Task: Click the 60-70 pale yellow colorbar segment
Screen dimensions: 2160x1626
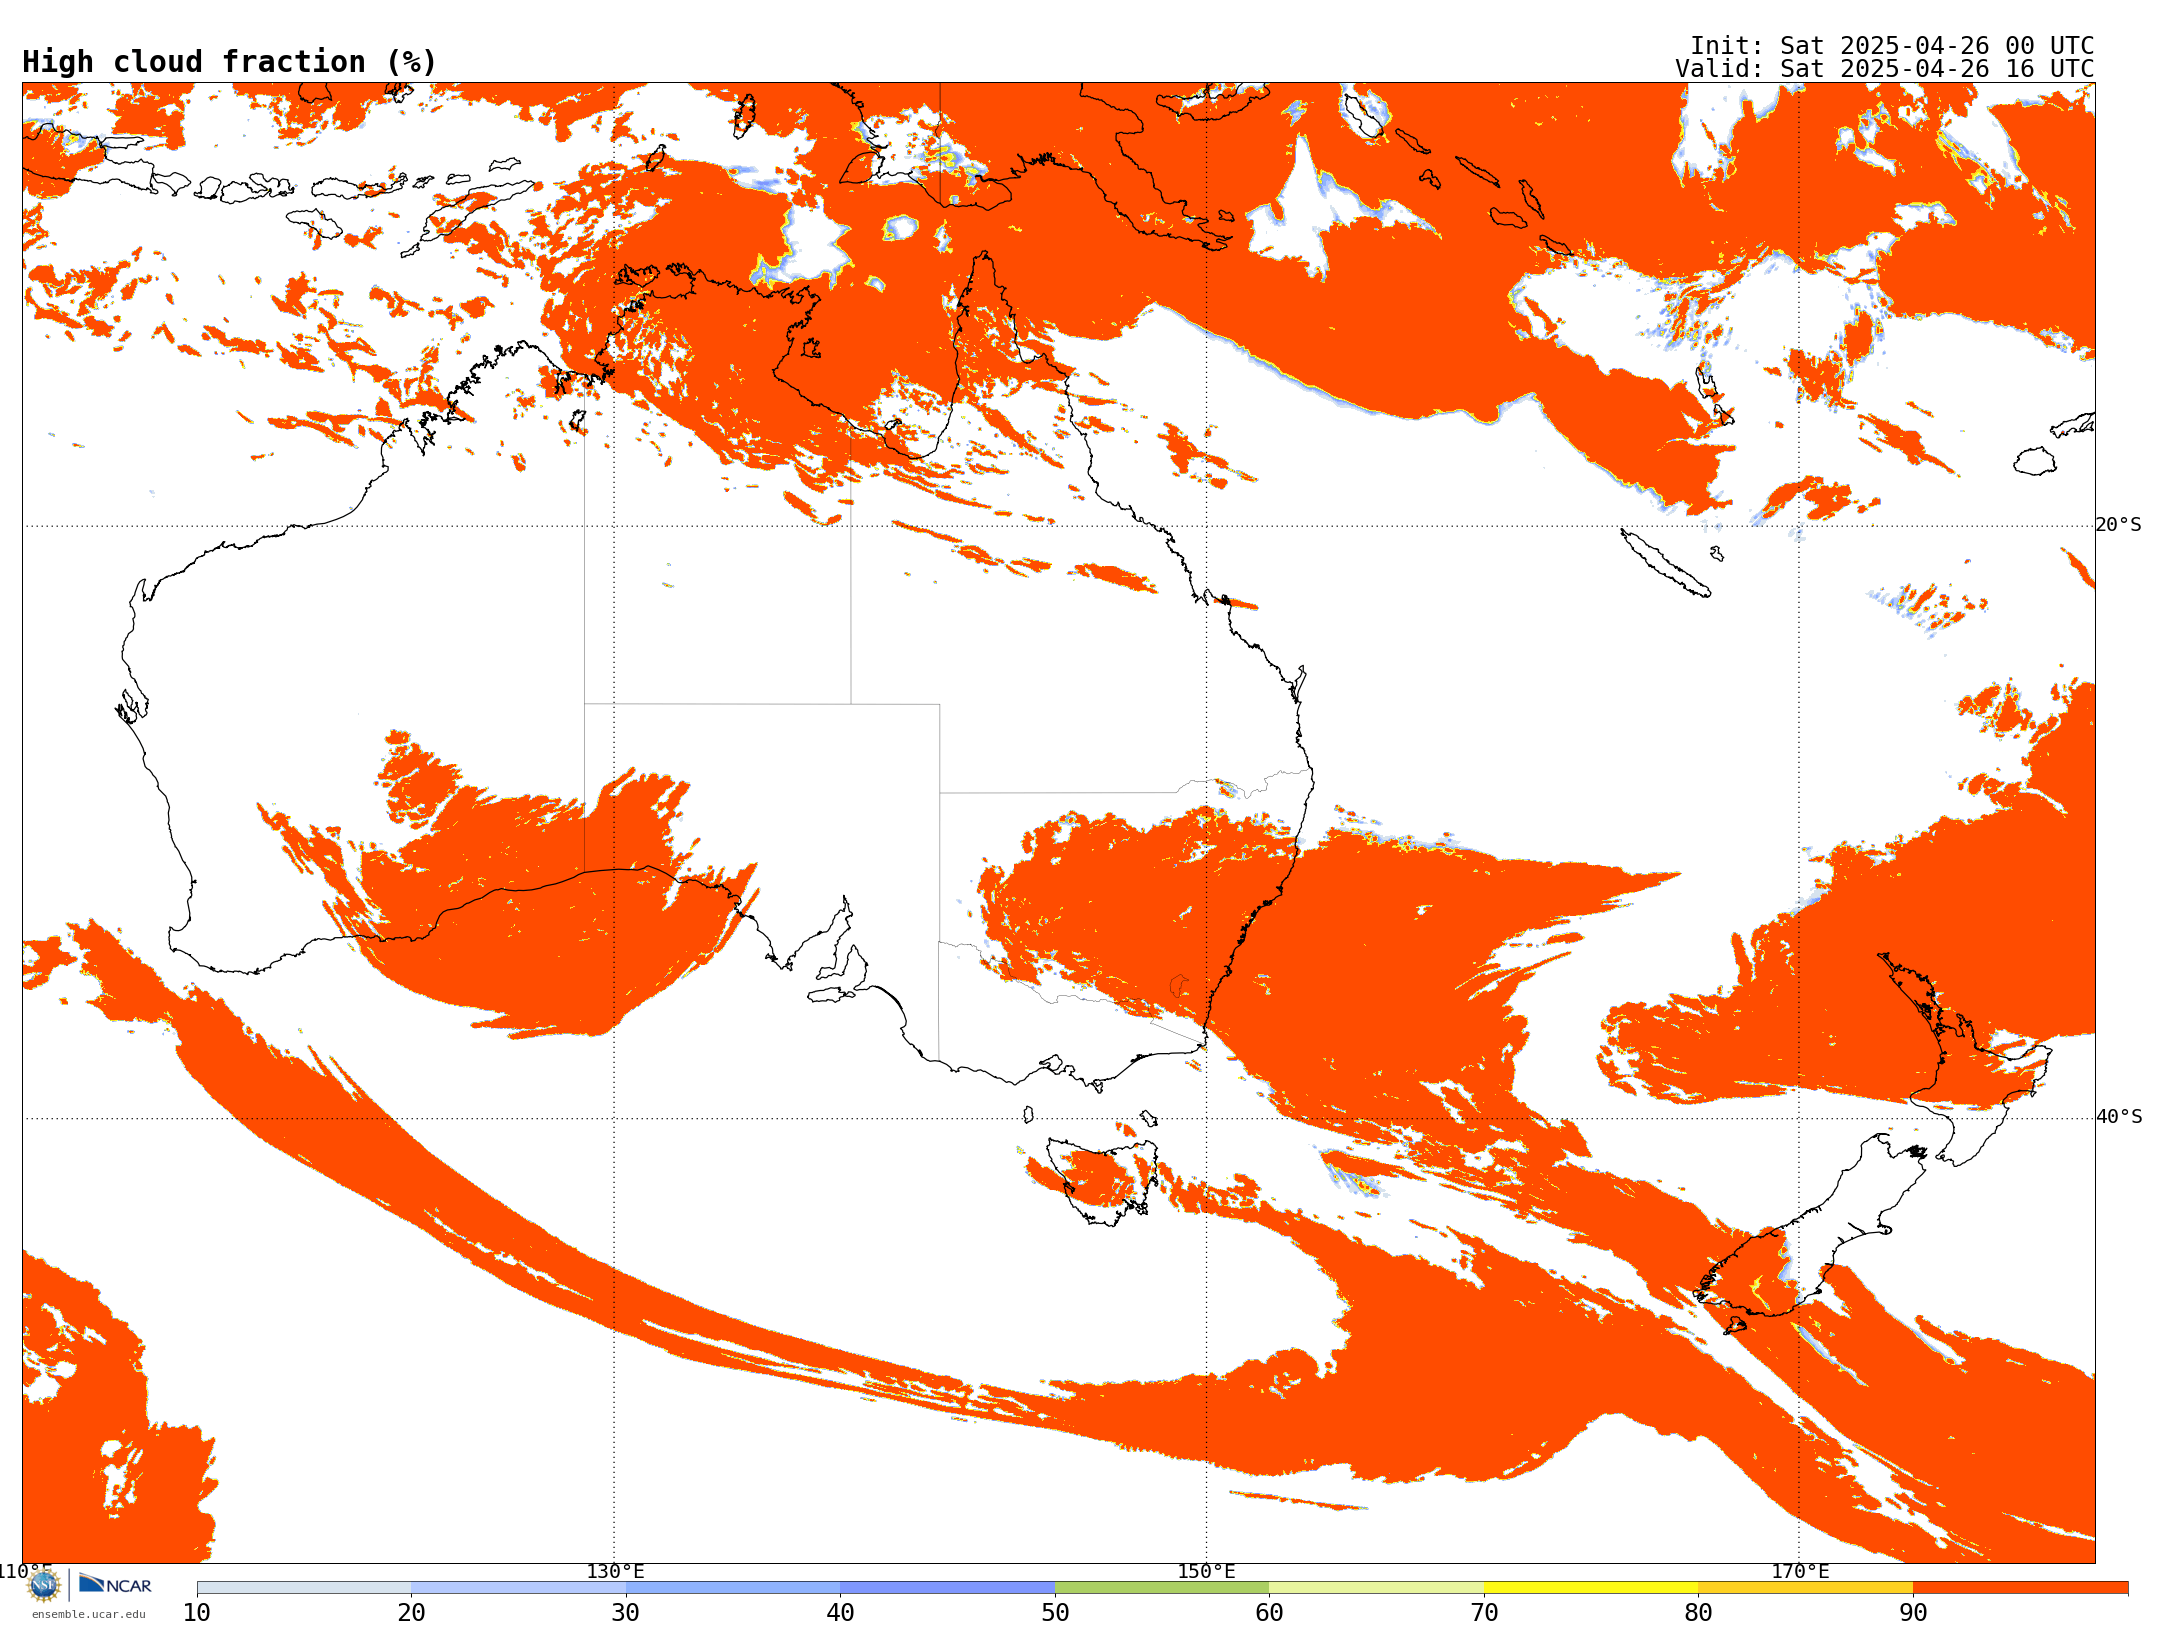Action: [x=1376, y=1588]
